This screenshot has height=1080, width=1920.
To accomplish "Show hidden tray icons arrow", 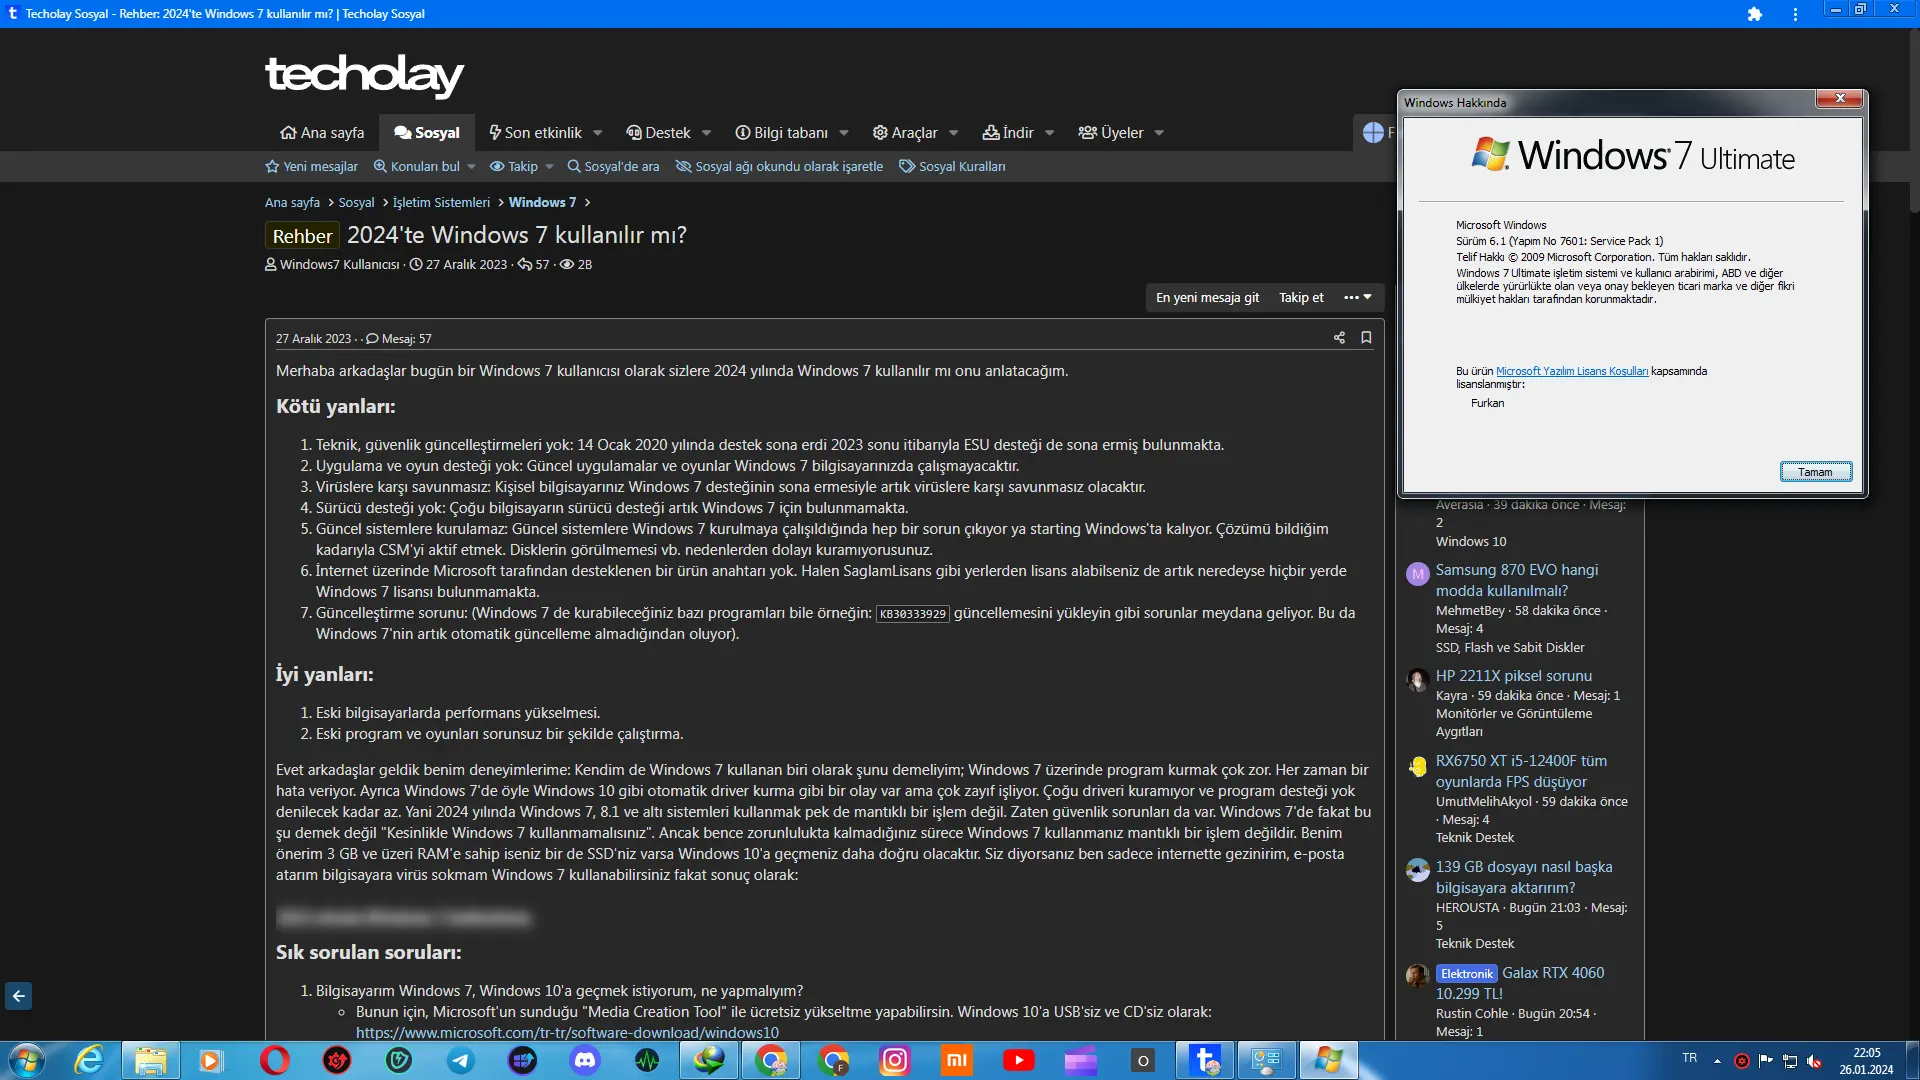I will pyautogui.click(x=1717, y=1061).
